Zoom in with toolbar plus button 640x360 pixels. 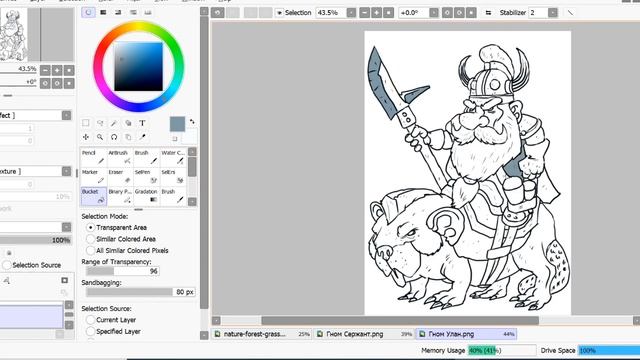376,13
